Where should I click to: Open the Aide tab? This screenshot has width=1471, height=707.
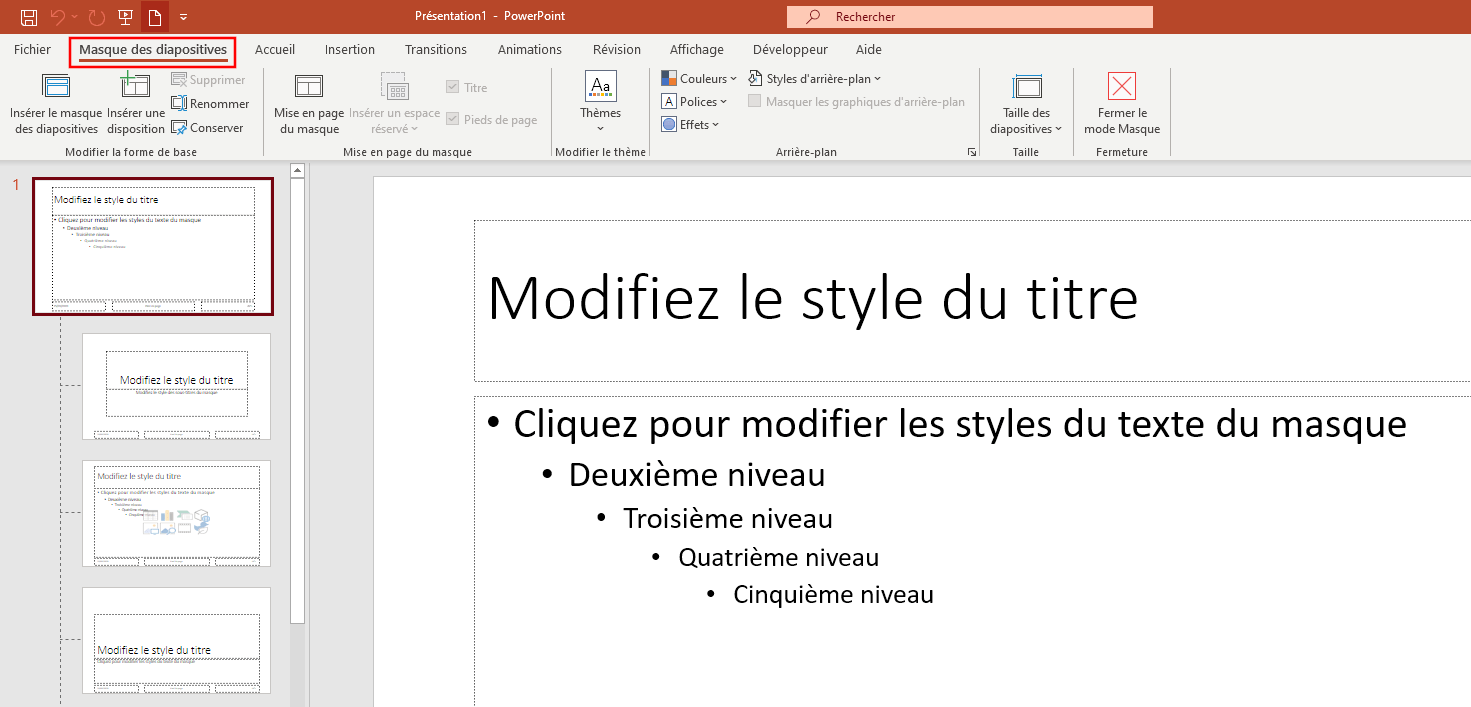coord(869,49)
